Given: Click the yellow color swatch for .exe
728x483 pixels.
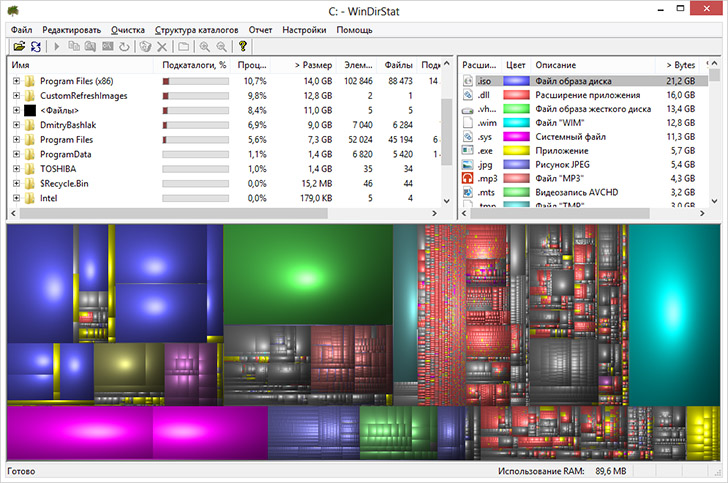Looking at the screenshot, I should (517, 150).
